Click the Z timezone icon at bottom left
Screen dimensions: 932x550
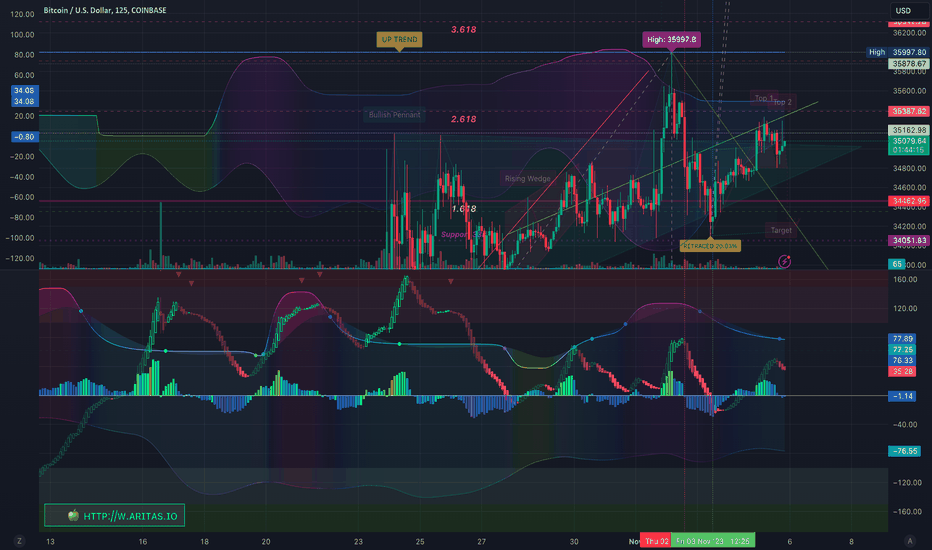point(20,541)
